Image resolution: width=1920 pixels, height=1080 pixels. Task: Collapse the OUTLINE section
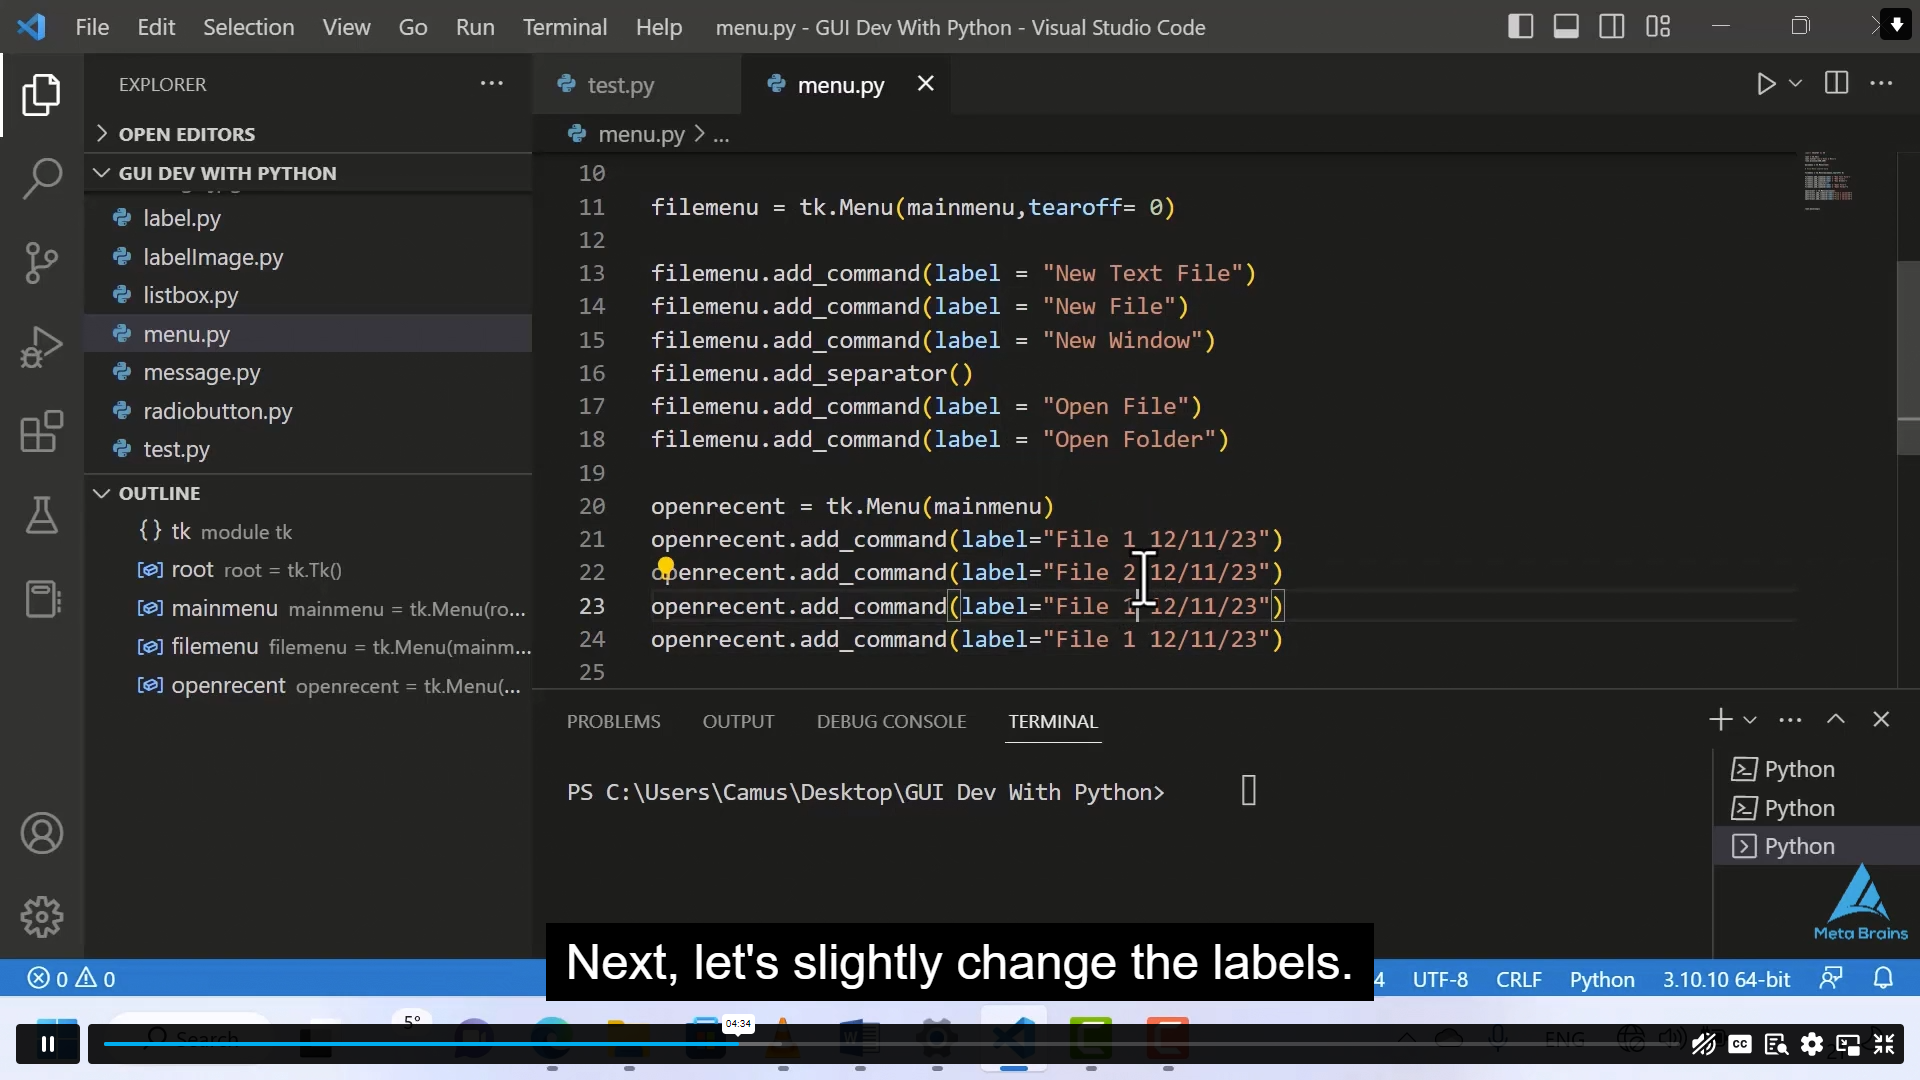click(101, 493)
